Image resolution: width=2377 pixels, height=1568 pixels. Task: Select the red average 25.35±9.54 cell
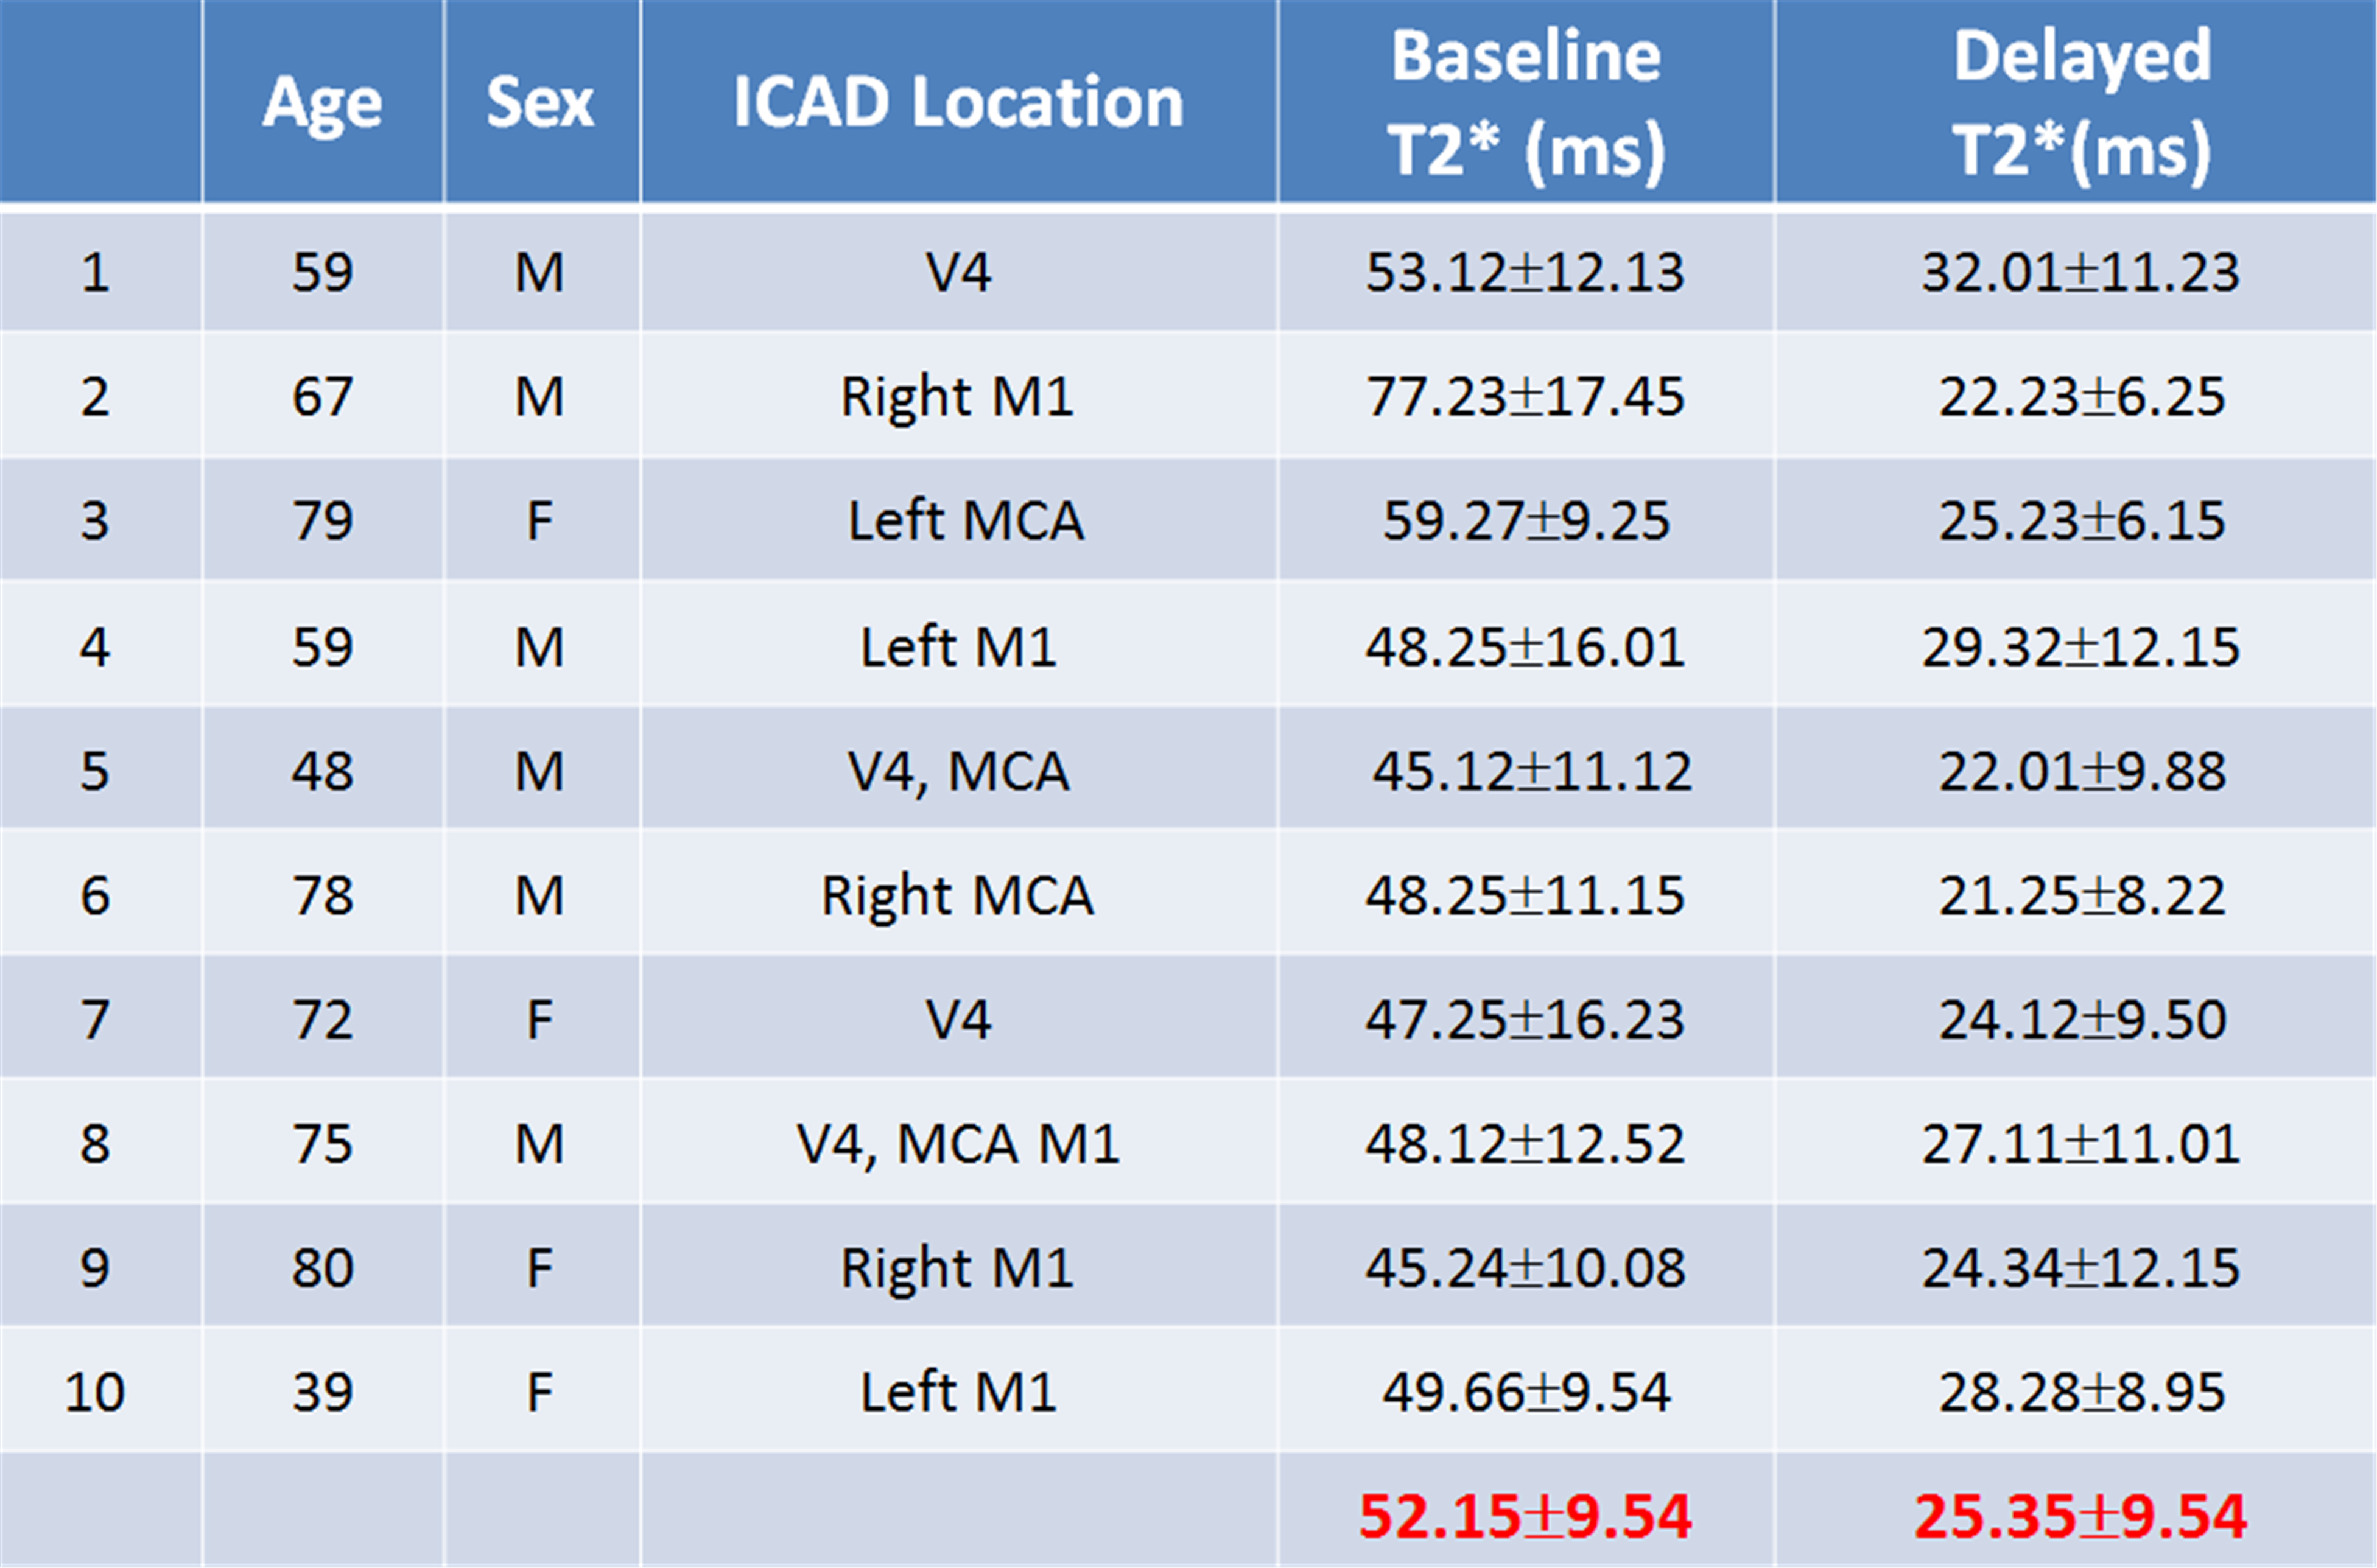(x=2080, y=1516)
